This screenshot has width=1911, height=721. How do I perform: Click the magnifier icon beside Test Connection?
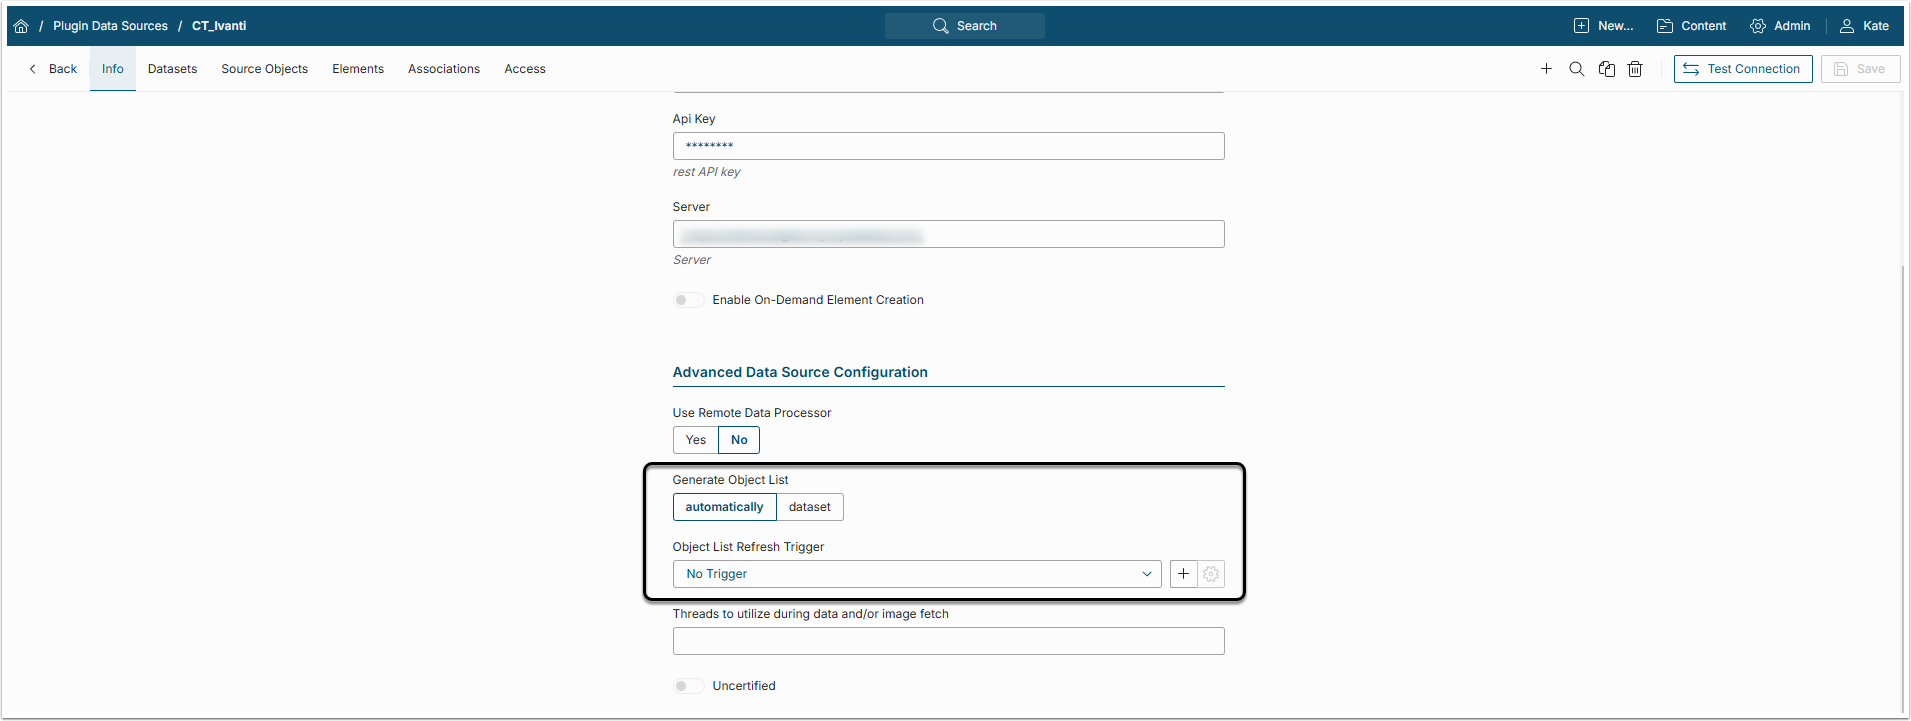click(x=1576, y=69)
